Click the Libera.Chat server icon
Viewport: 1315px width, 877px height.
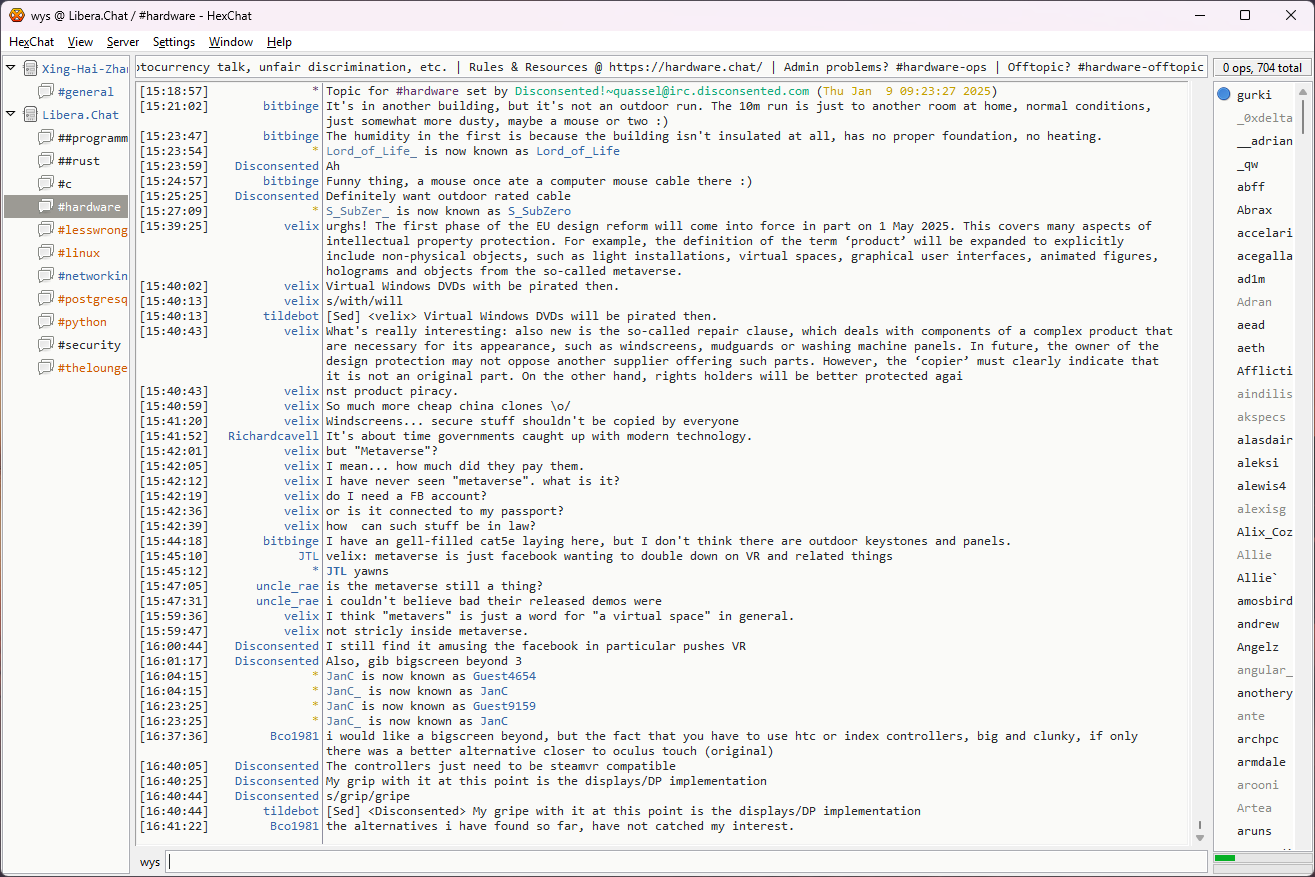(x=30, y=115)
